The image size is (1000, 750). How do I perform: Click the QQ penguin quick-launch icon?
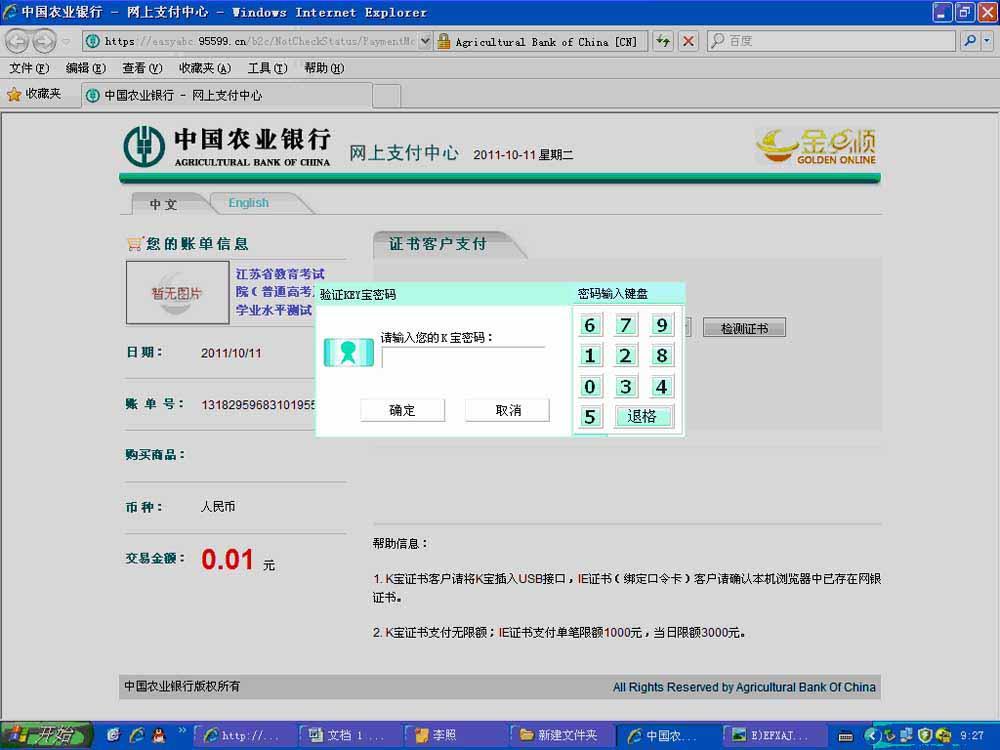click(158, 735)
